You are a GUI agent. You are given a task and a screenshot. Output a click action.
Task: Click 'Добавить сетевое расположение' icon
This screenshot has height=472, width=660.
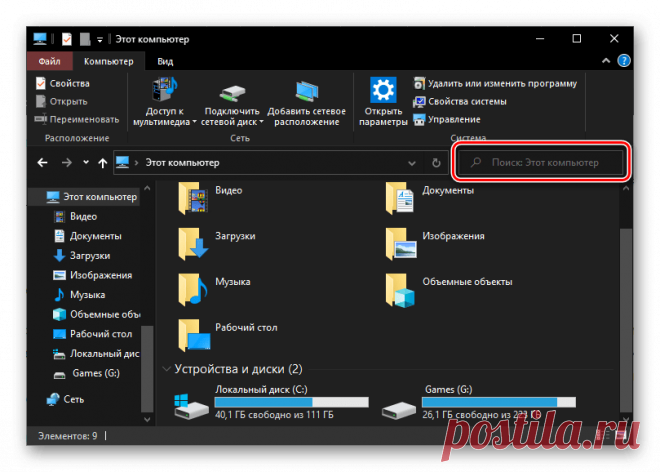[306, 91]
